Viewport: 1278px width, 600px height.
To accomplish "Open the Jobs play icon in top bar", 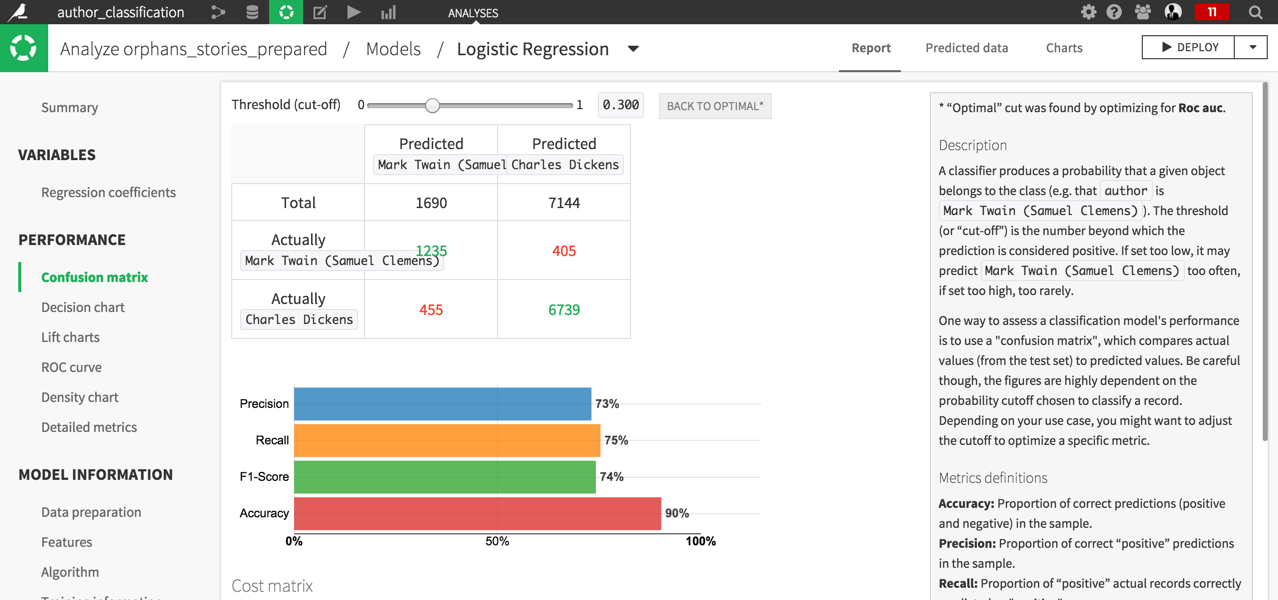I will [354, 12].
